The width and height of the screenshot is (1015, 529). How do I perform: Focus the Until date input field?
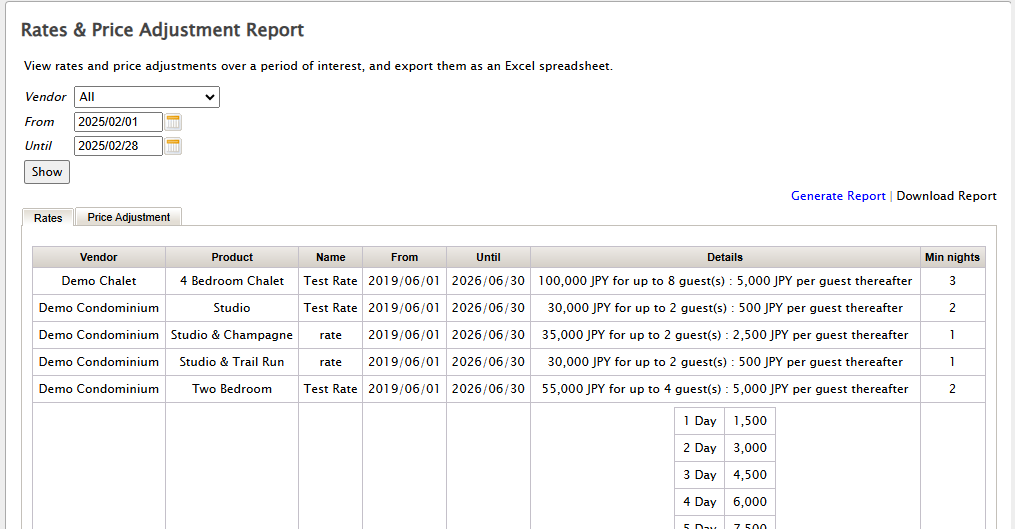(118, 146)
